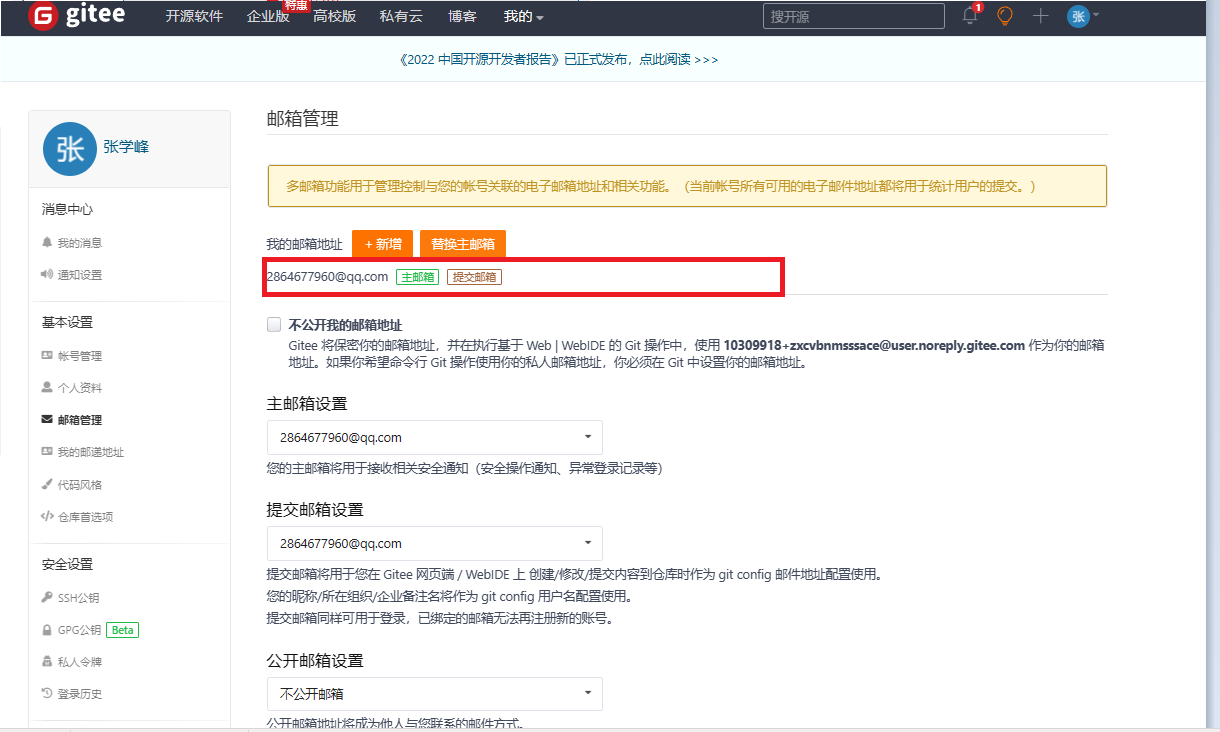Click the history icon beside 登录历史
The height and width of the screenshot is (732, 1220).
coord(47,694)
